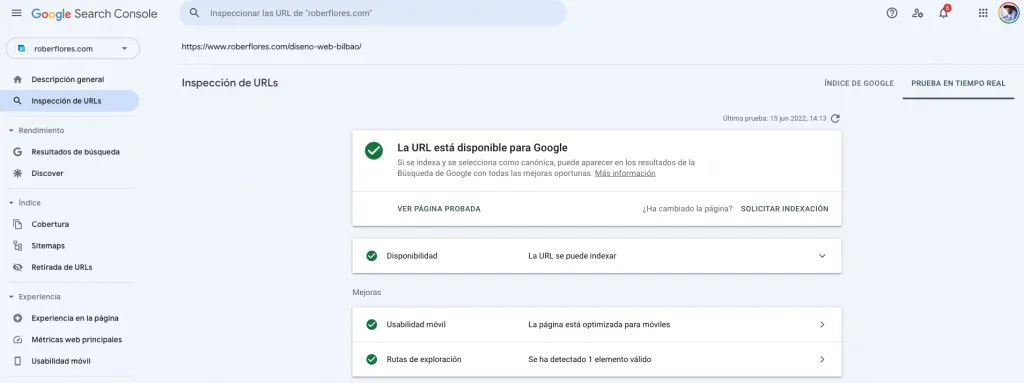This screenshot has height=383, width=1024.
Task: Select Prueba en tiempo real tab
Action: [x=958, y=83]
